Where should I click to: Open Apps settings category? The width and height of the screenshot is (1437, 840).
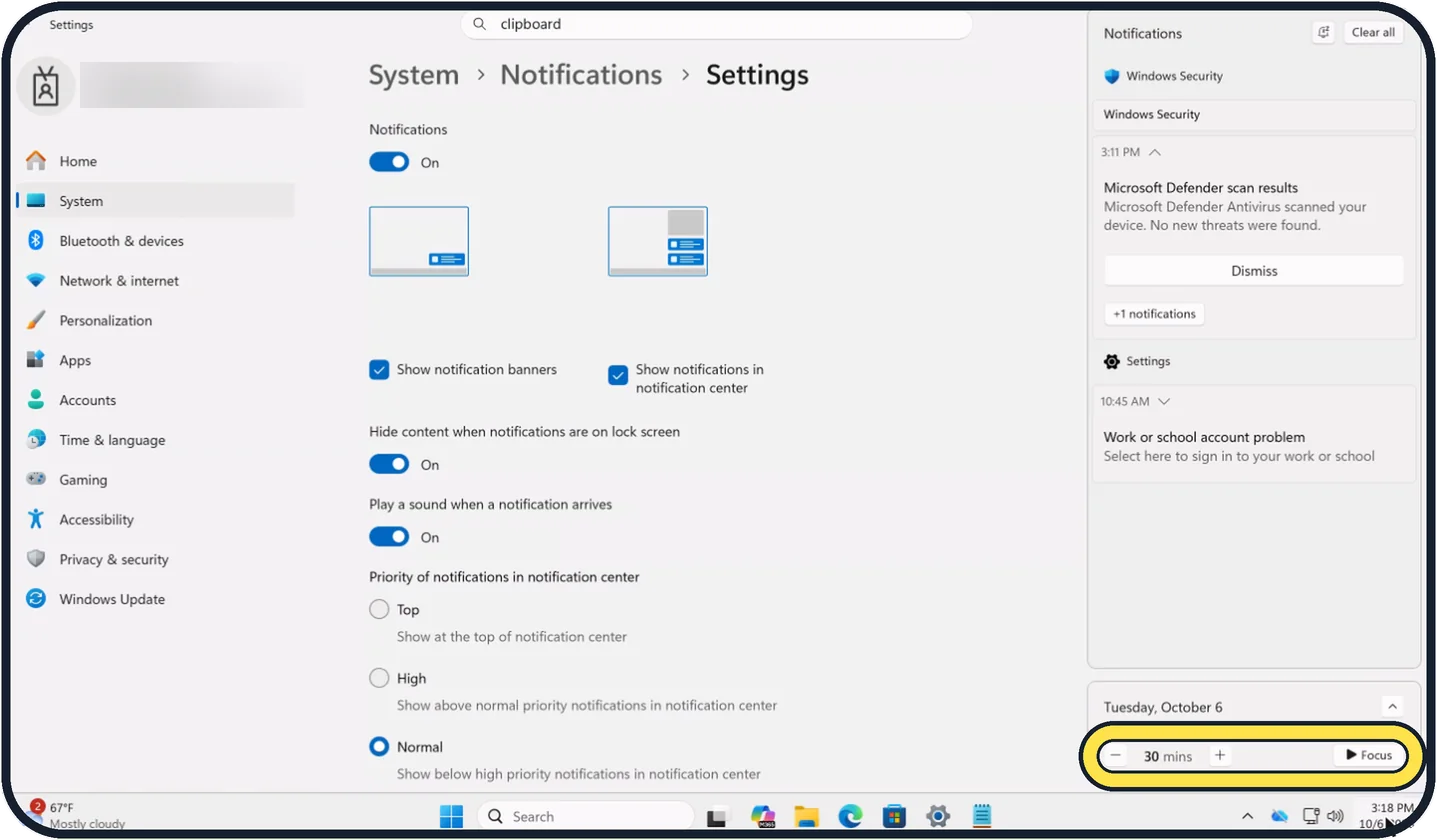(75, 361)
